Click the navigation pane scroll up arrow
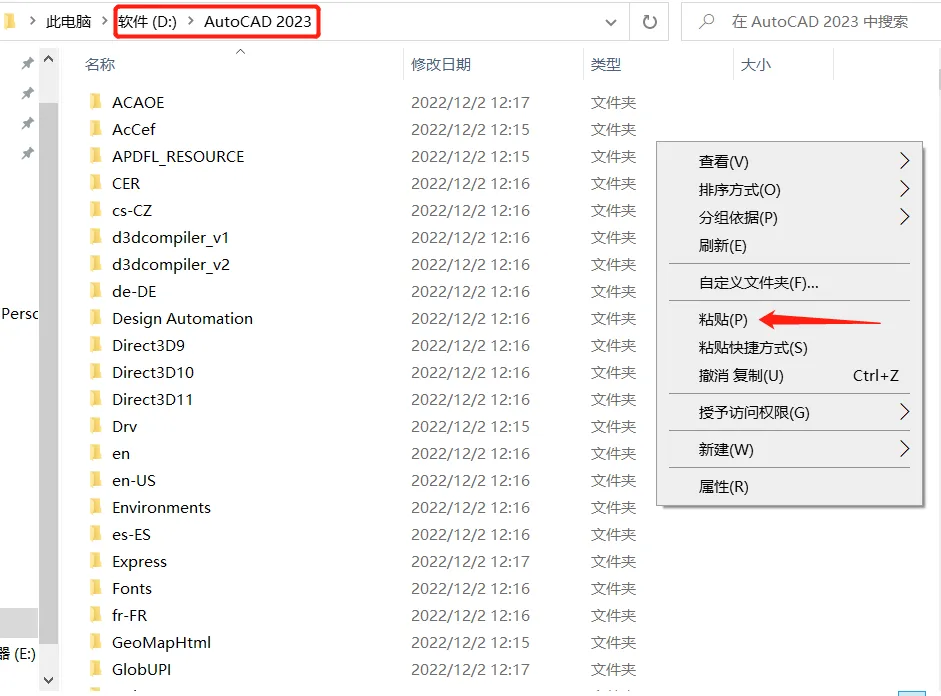 pyautogui.click(x=49, y=59)
